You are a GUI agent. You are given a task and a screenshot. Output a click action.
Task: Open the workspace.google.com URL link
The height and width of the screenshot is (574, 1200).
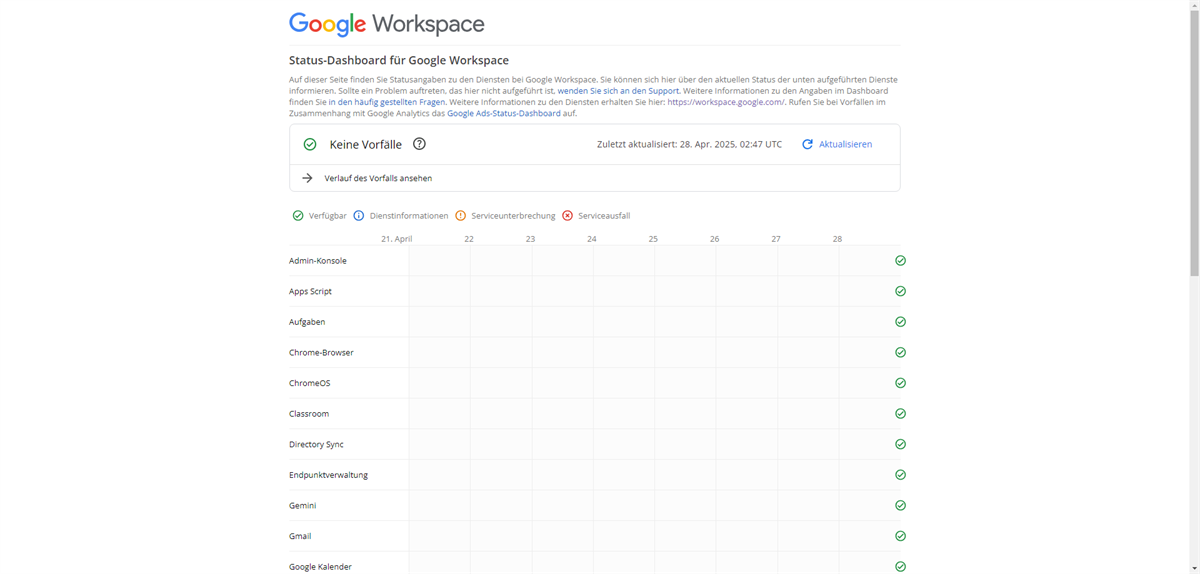click(726, 102)
